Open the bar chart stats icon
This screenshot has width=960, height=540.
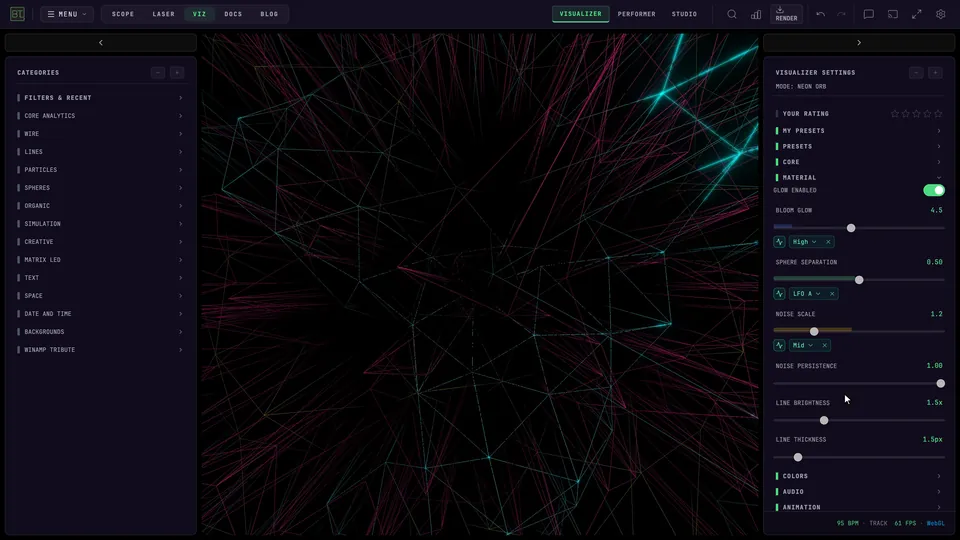(756, 14)
